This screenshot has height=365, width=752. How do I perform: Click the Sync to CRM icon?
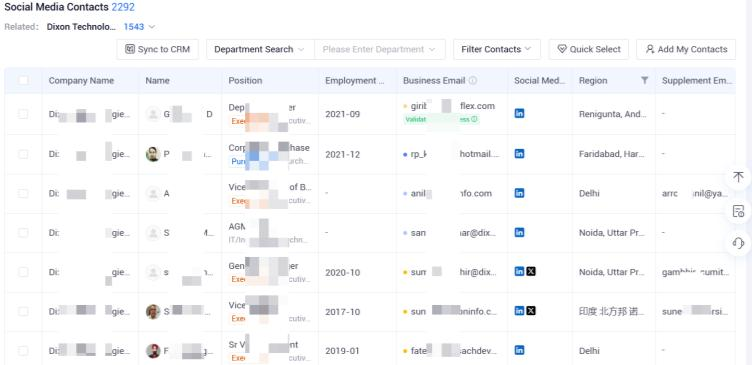[129, 49]
